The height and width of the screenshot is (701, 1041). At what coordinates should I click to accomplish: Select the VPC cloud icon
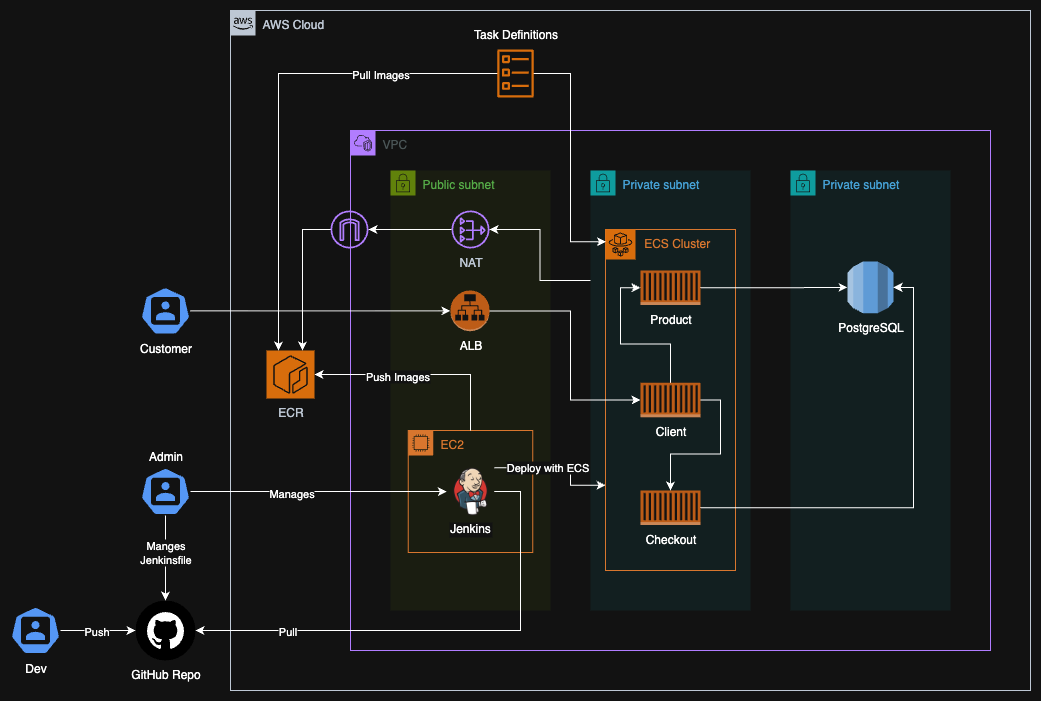[x=363, y=143]
